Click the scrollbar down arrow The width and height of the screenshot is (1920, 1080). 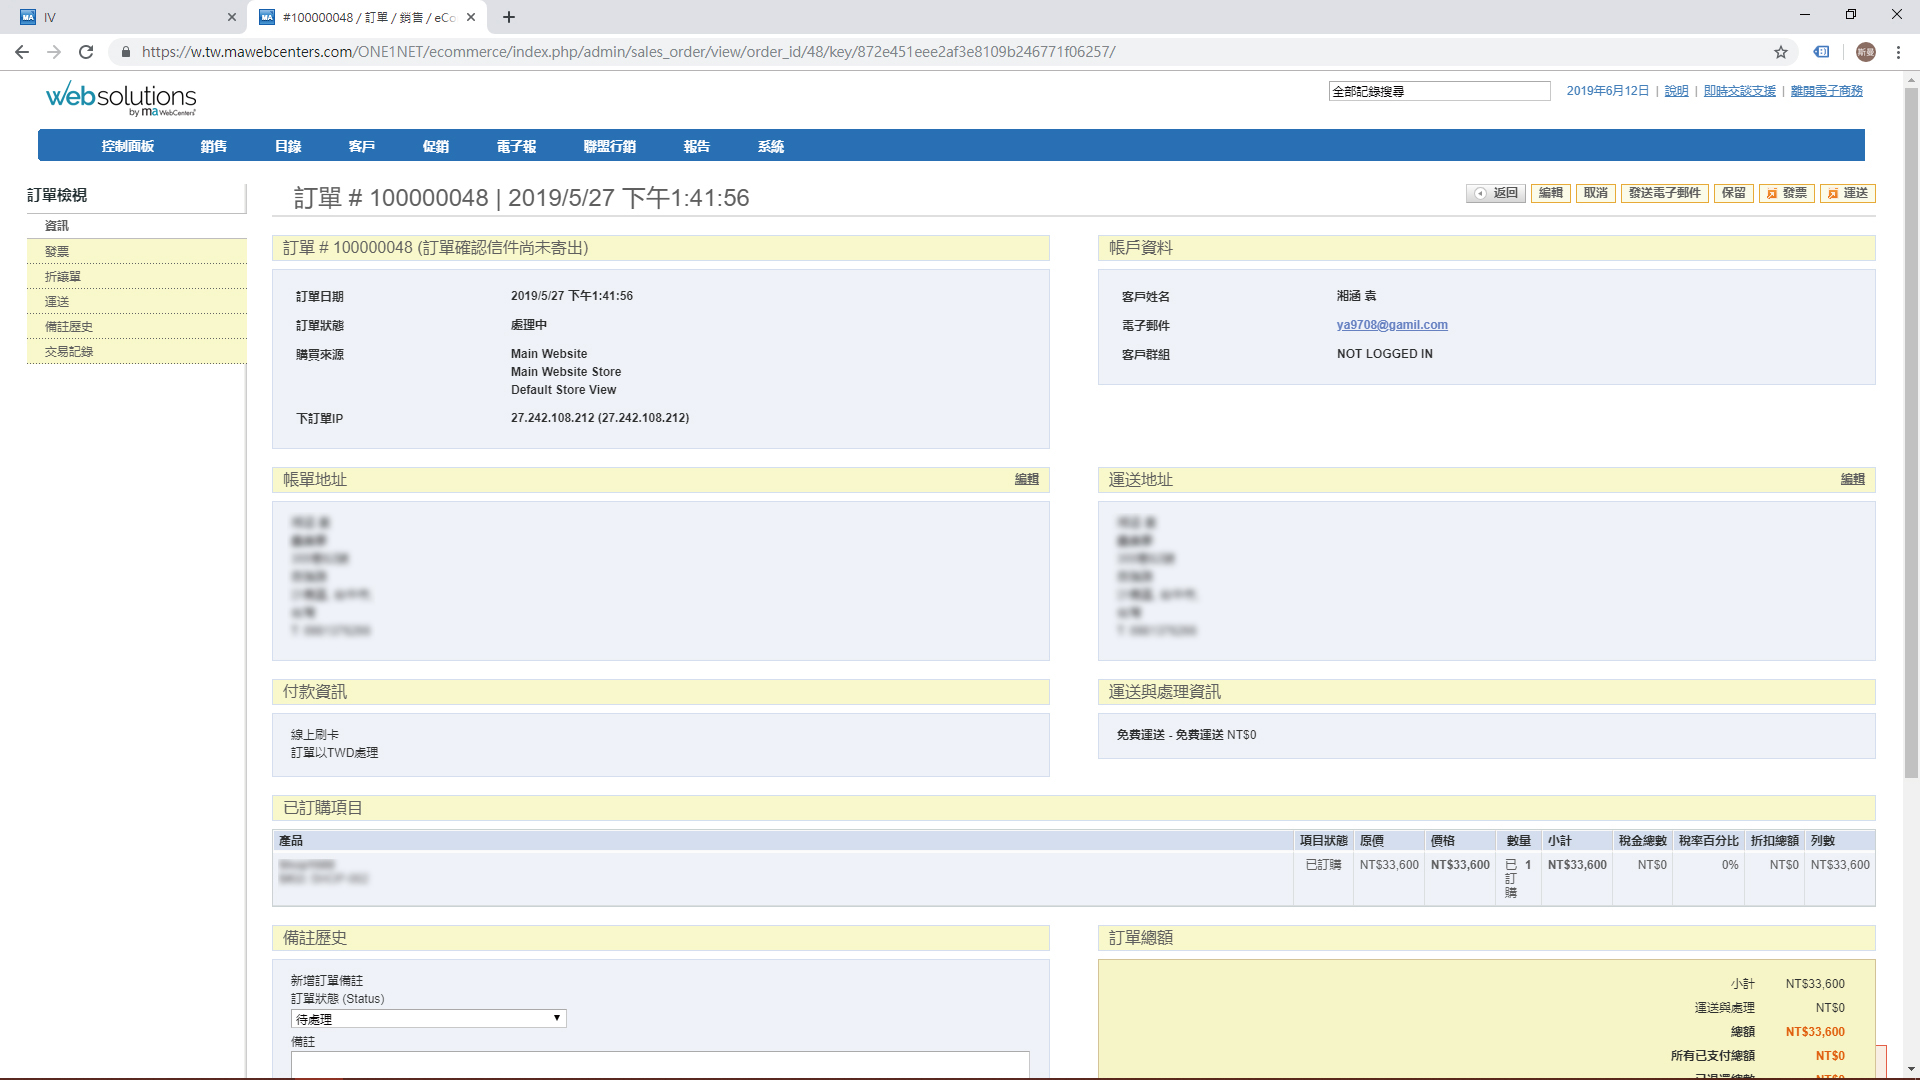(x=1911, y=1069)
